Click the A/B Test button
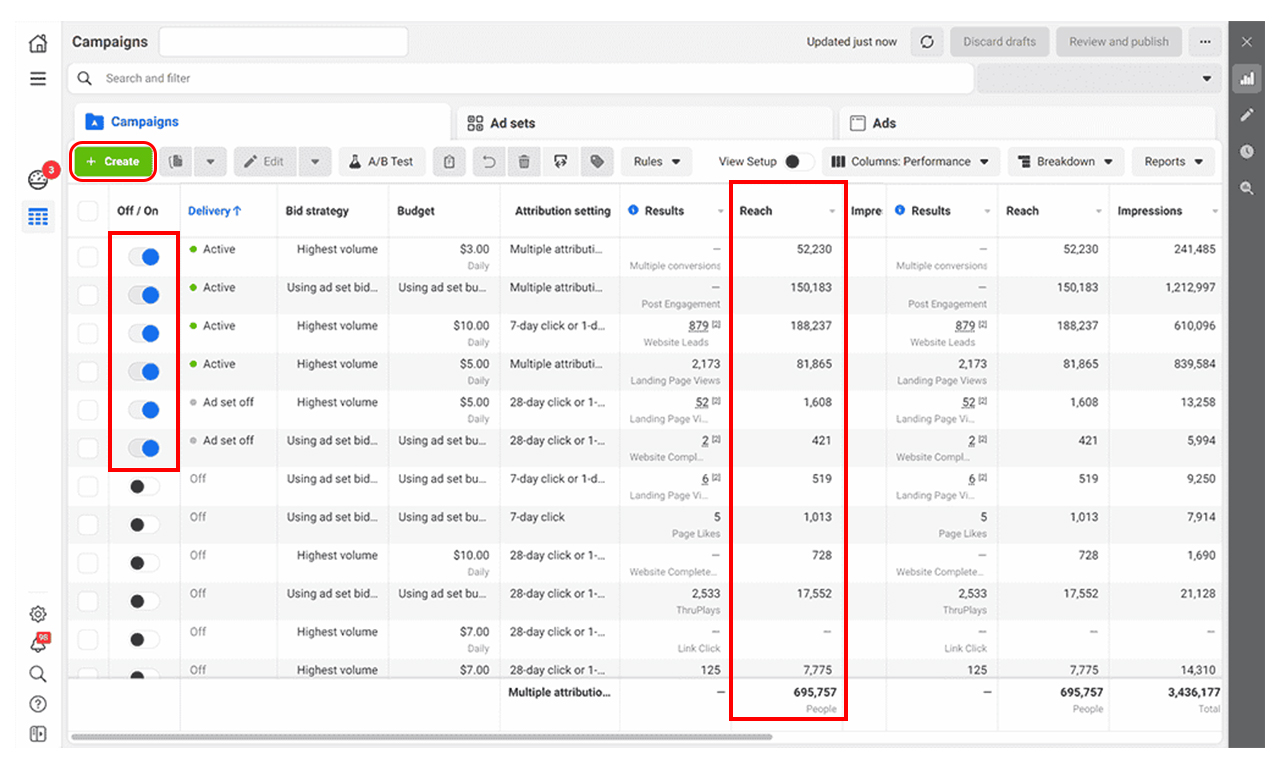 click(382, 161)
